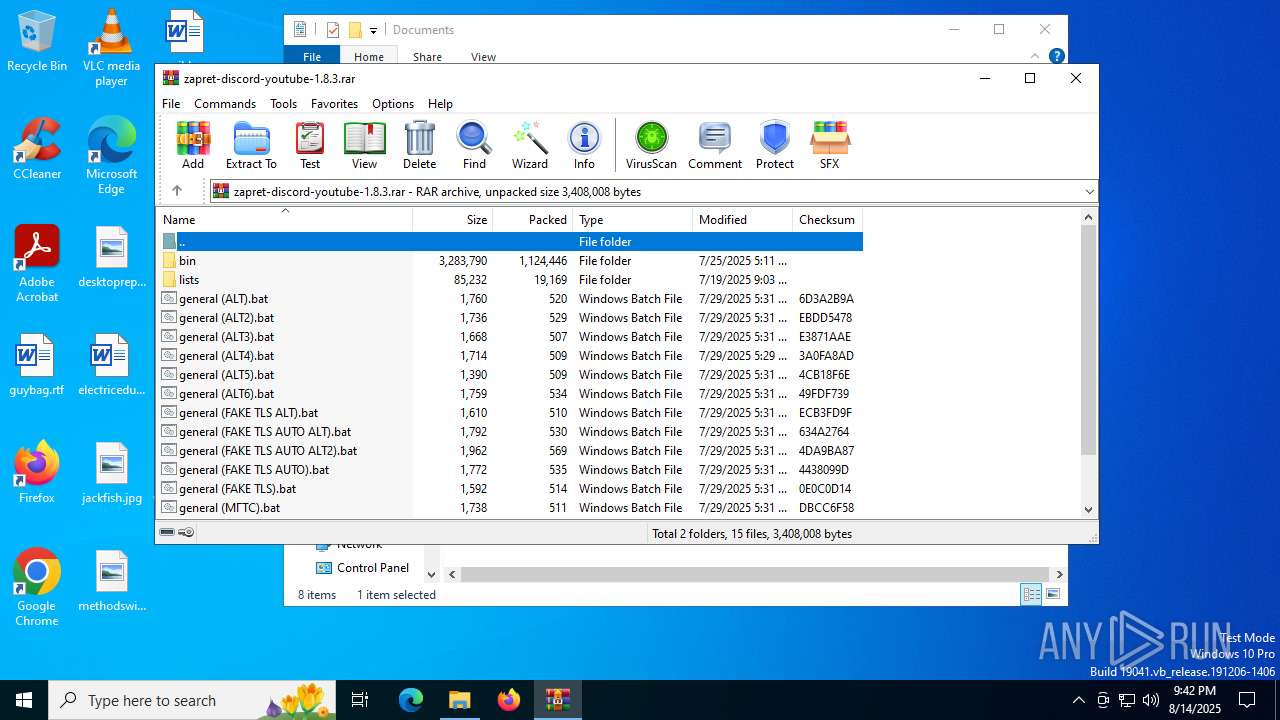Image resolution: width=1280 pixels, height=720 pixels.
Task: Click the Info toolbar icon
Action: (x=584, y=145)
